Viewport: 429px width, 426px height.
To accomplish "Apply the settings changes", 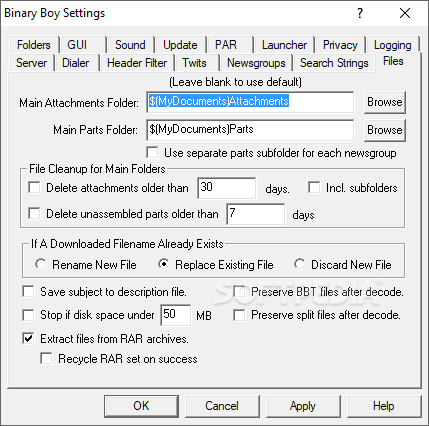I will (303, 406).
